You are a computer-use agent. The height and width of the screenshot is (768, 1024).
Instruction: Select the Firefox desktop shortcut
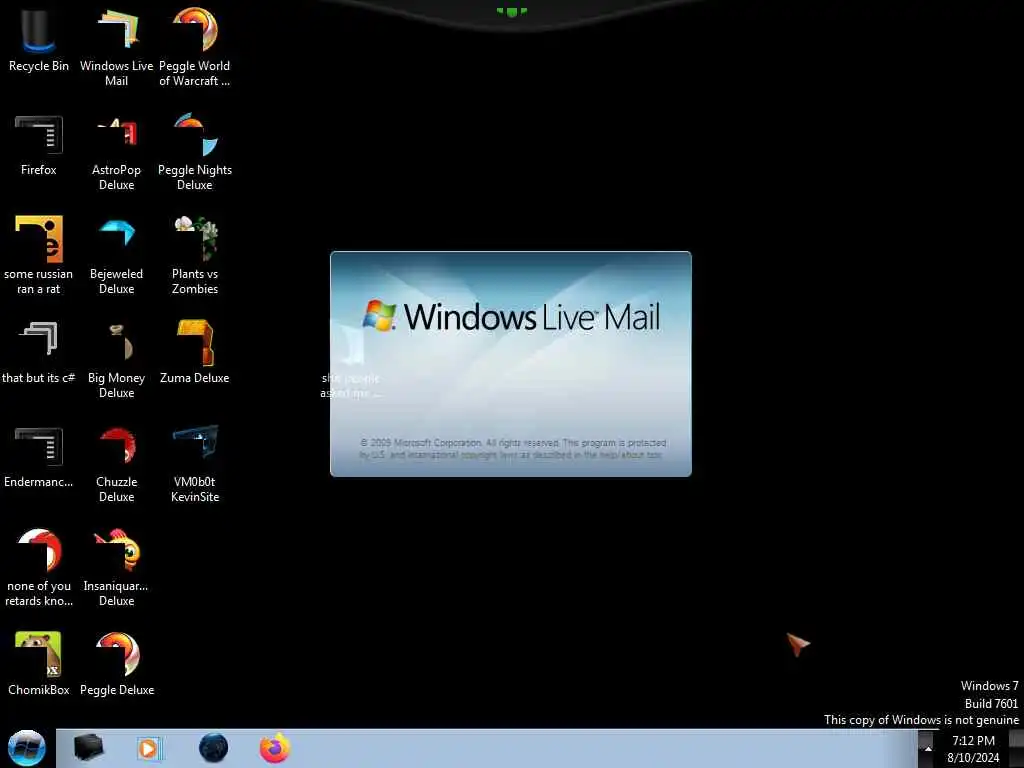39,145
